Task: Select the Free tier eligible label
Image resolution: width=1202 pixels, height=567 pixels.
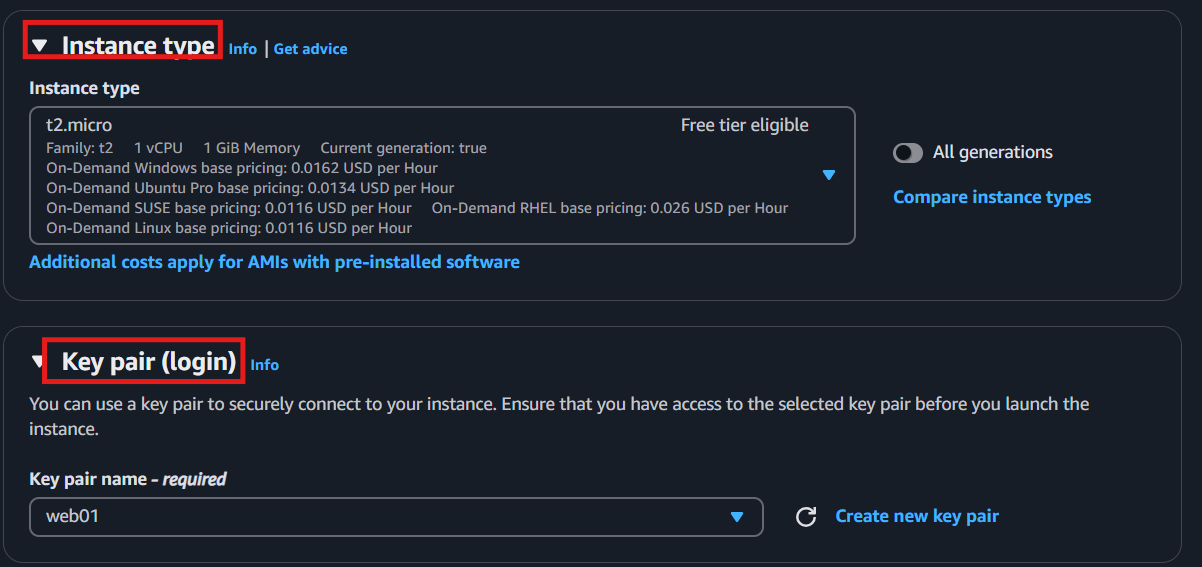Action: point(745,125)
